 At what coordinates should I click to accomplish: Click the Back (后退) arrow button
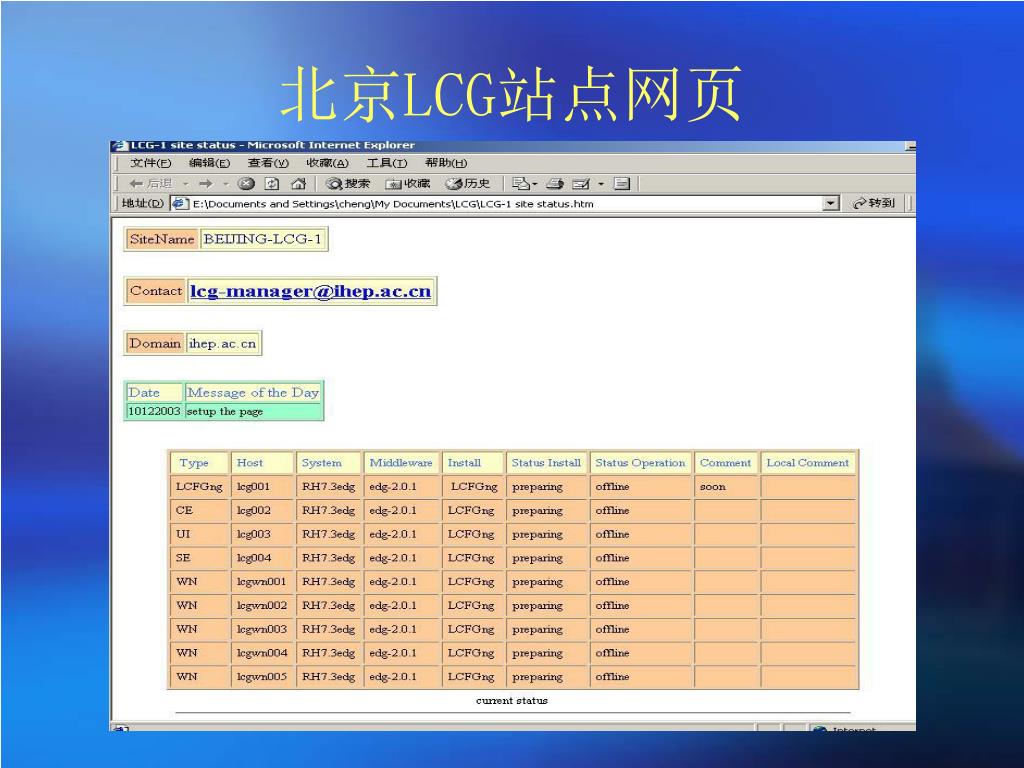pos(150,184)
